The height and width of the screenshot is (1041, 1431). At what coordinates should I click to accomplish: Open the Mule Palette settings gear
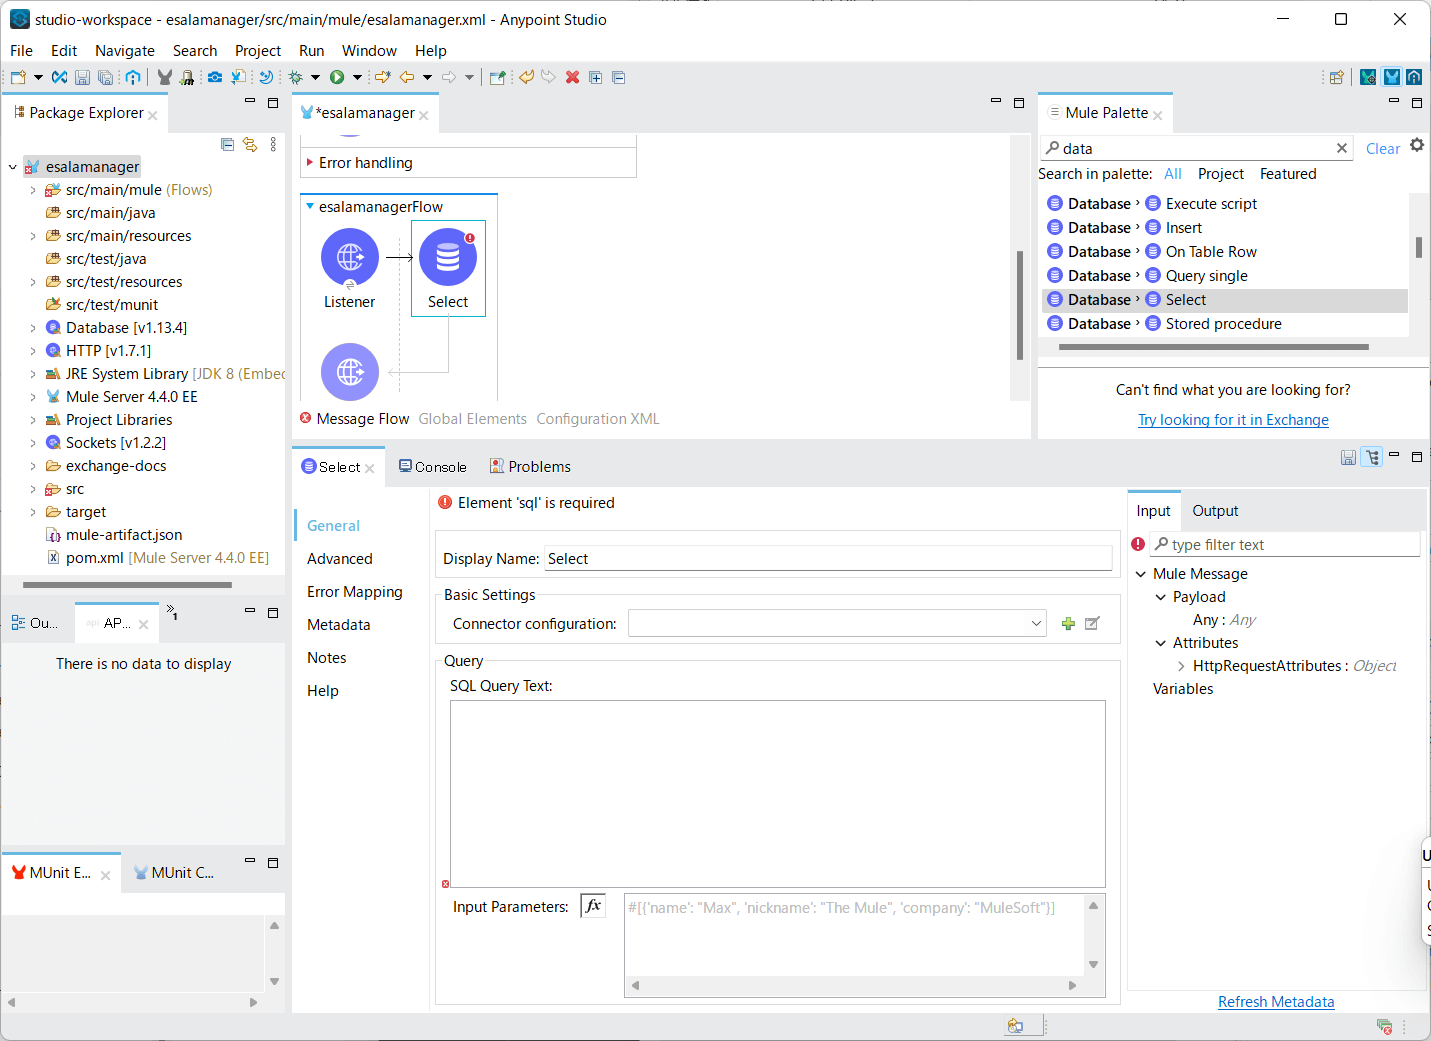[x=1417, y=146]
